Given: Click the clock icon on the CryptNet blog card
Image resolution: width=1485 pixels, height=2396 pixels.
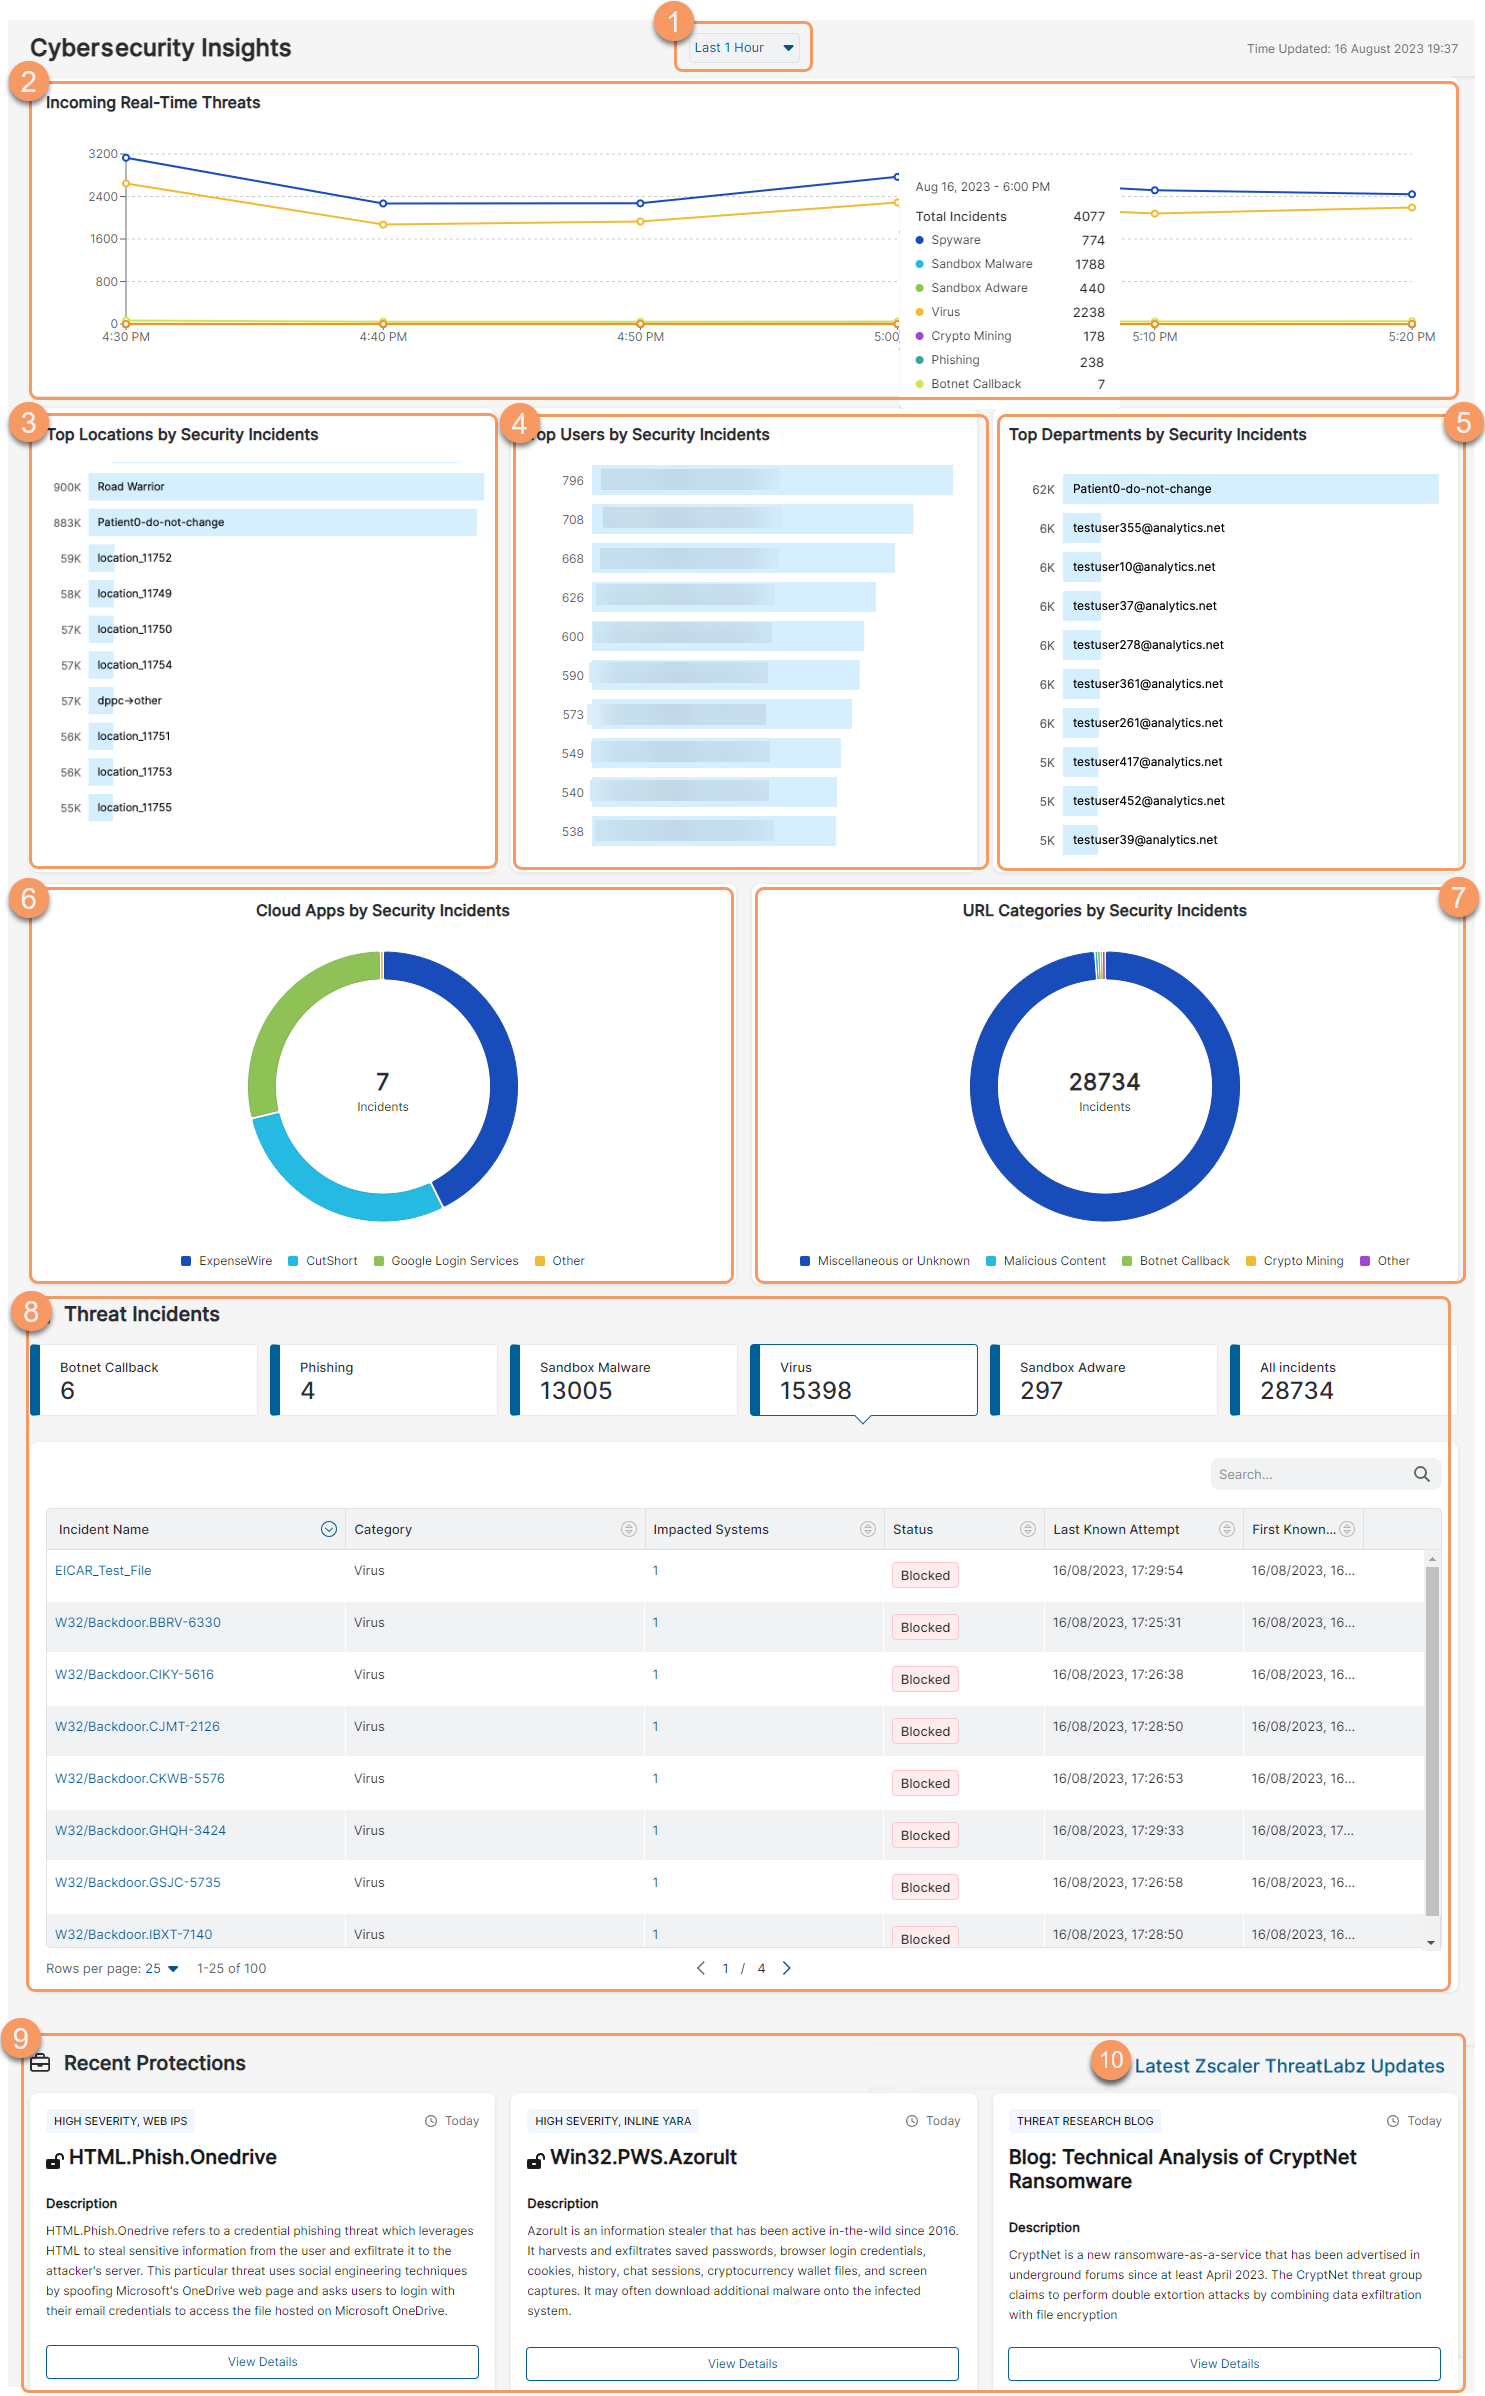Looking at the screenshot, I should click(1393, 2121).
